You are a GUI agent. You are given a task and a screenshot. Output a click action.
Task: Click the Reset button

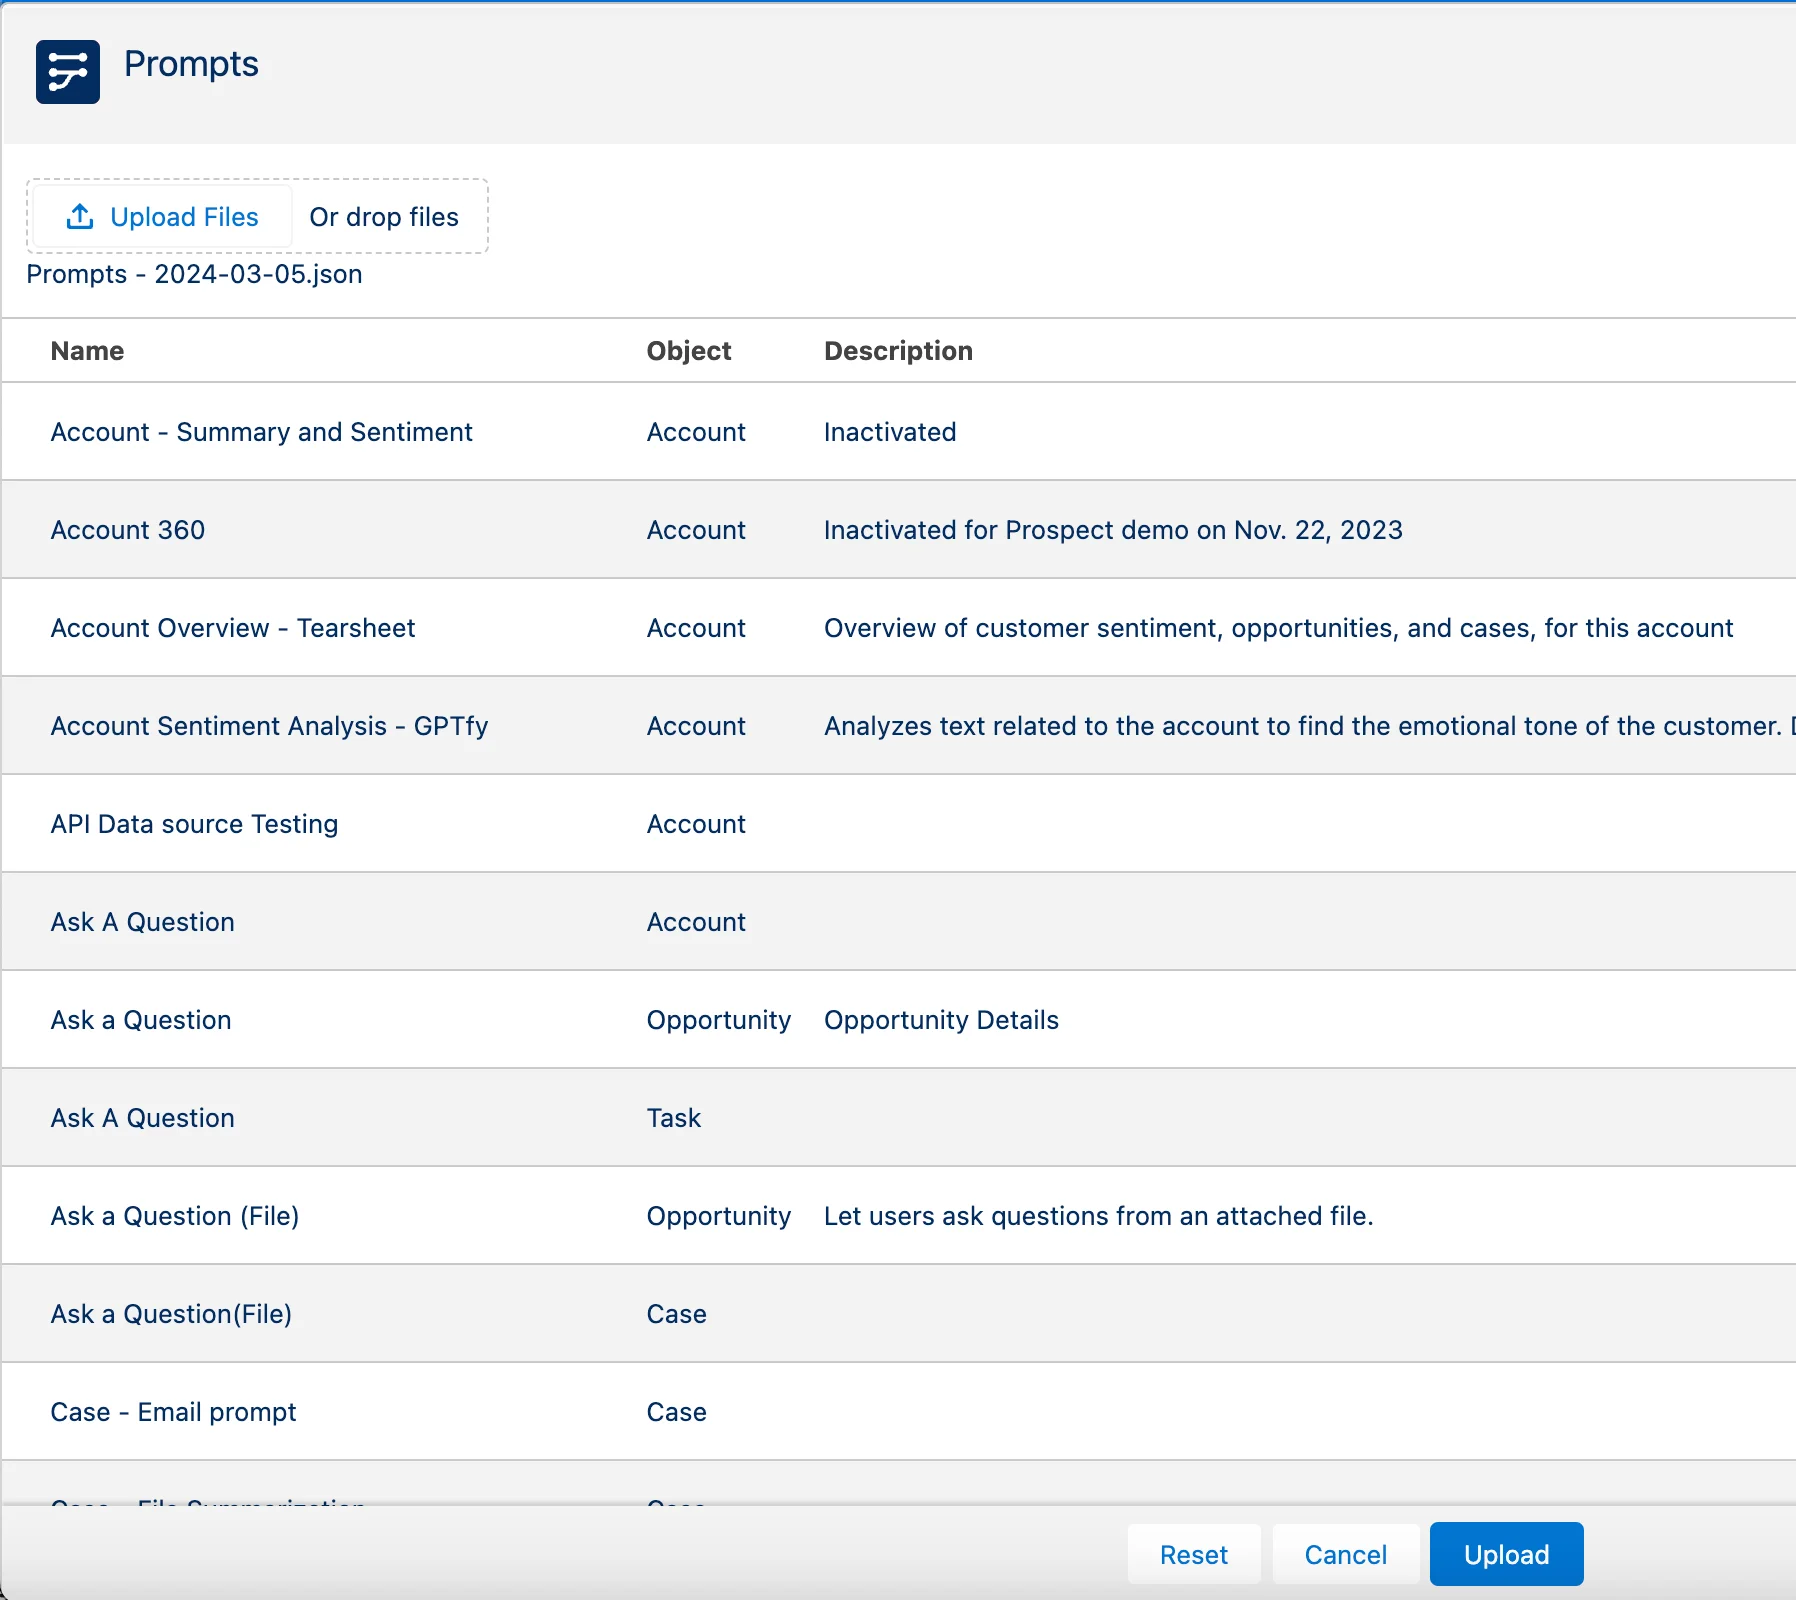[1194, 1554]
